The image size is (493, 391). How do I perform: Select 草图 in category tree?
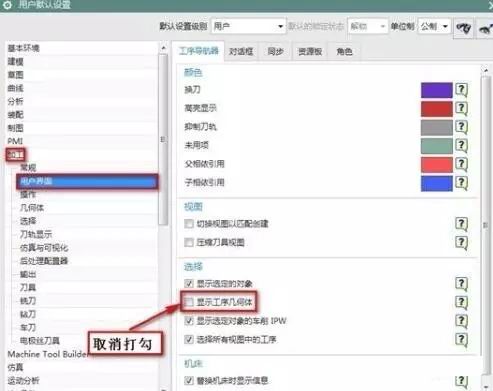click(15, 75)
